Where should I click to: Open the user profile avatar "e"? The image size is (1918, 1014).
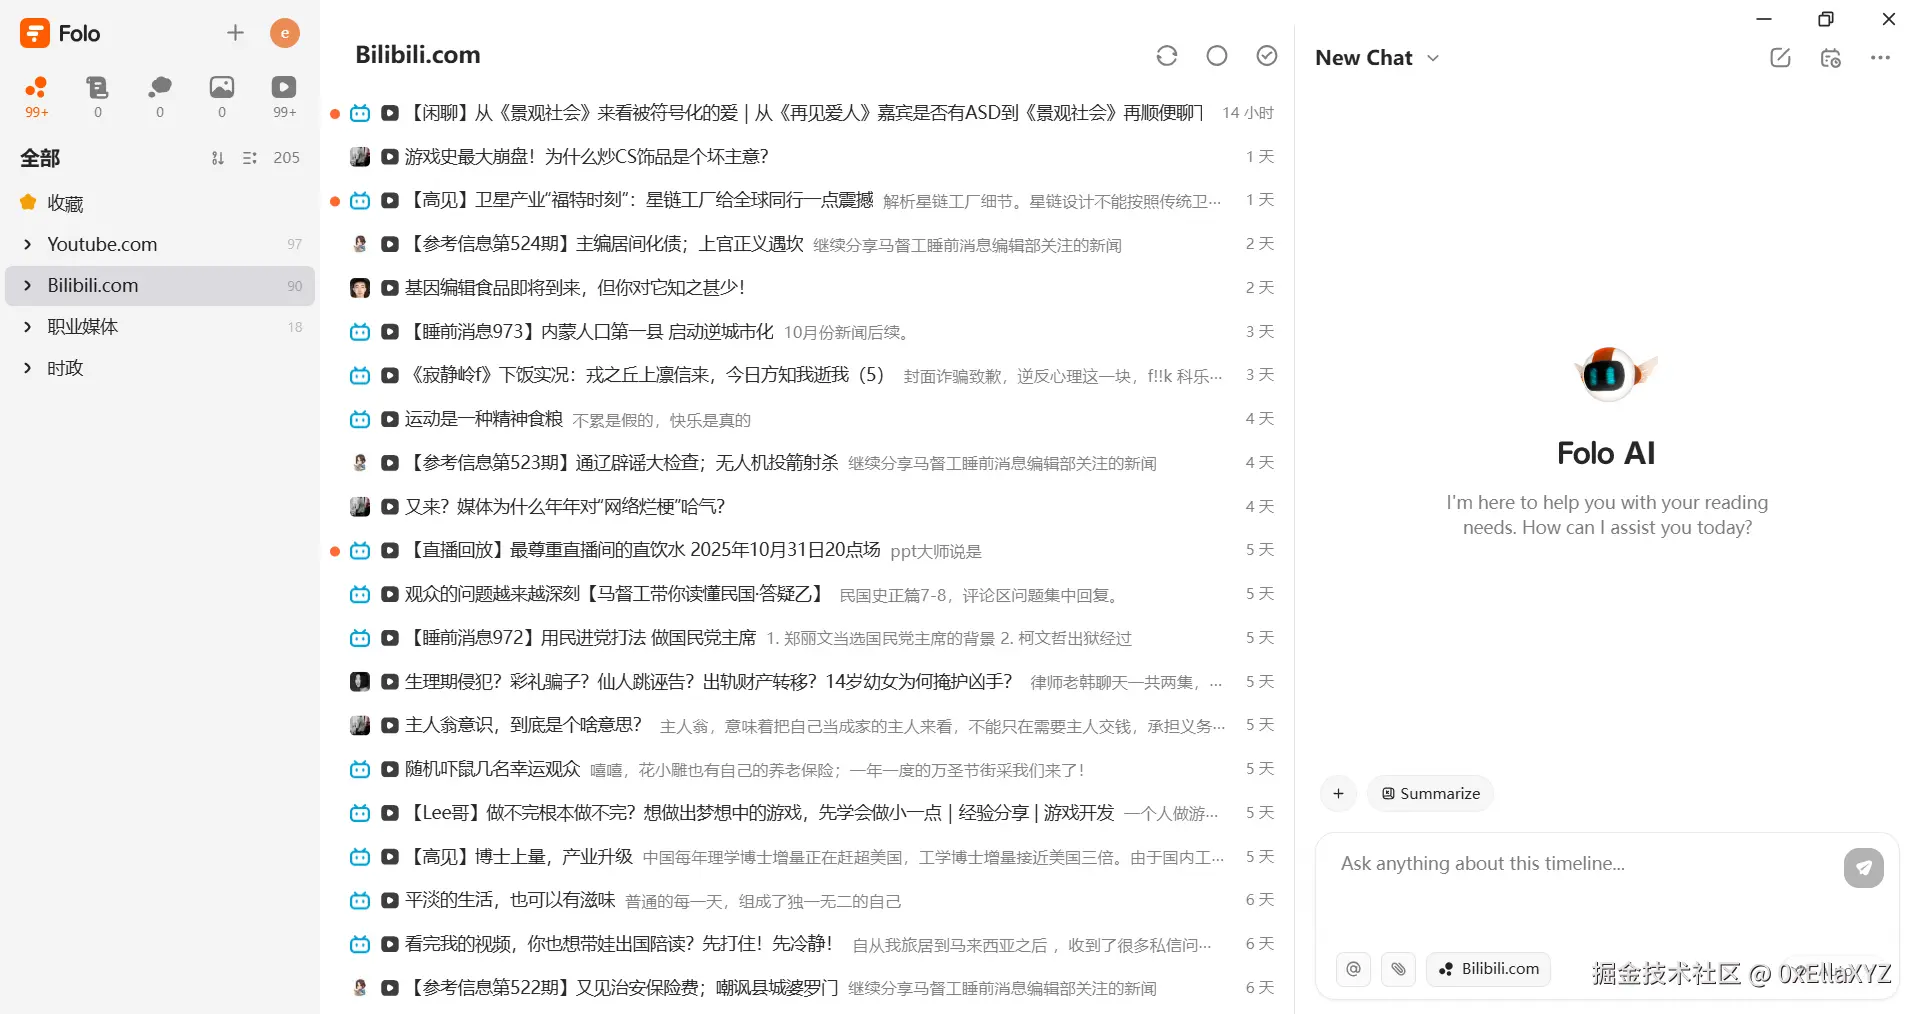pyautogui.click(x=285, y=33)
